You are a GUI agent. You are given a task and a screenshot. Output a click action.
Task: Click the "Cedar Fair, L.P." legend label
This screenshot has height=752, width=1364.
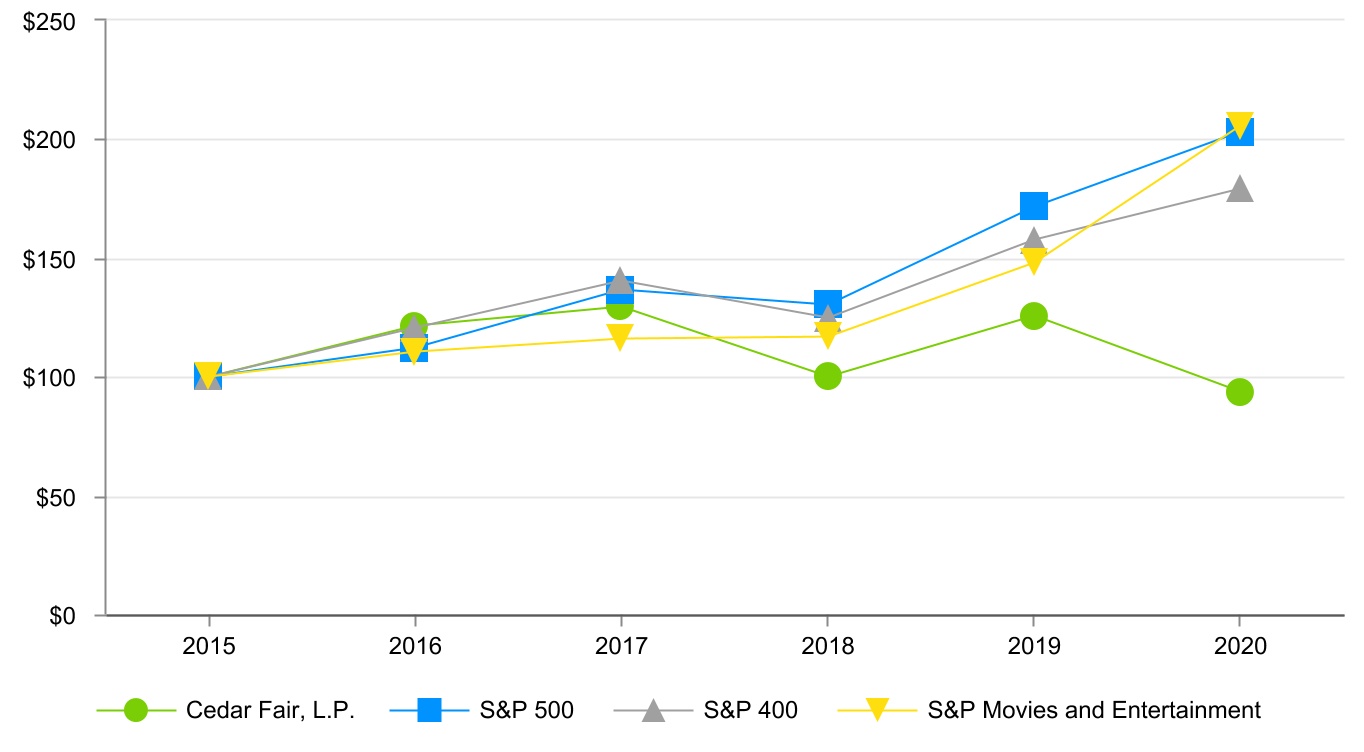[270, 710]
